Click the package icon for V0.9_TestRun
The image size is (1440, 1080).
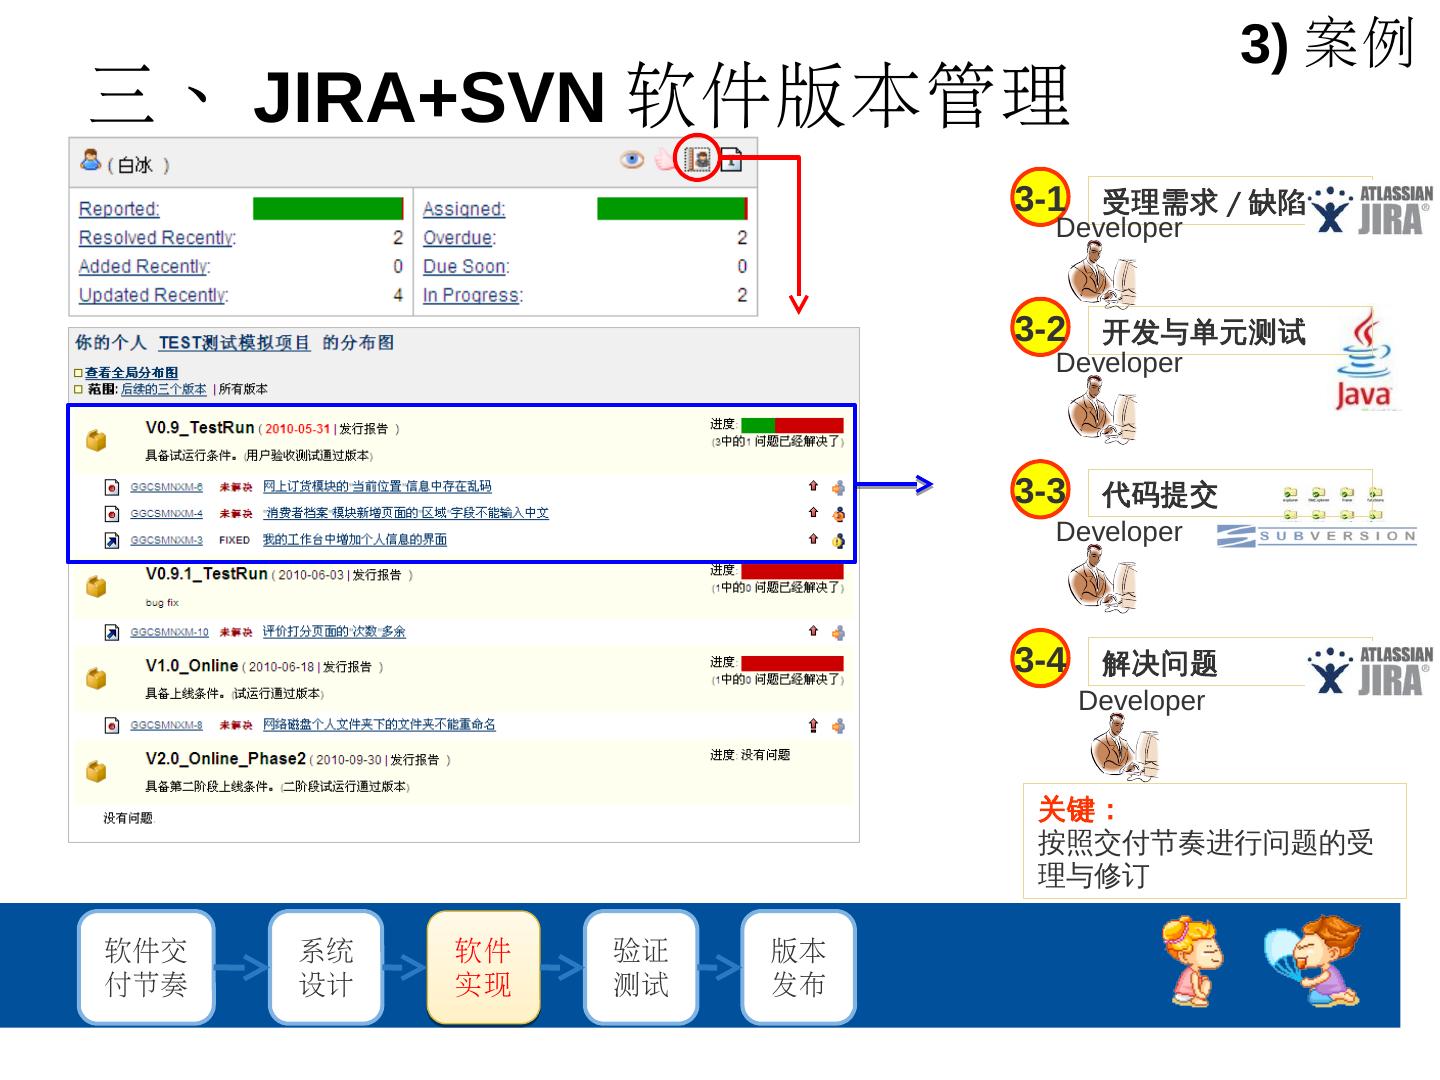[x=96, y=440]
